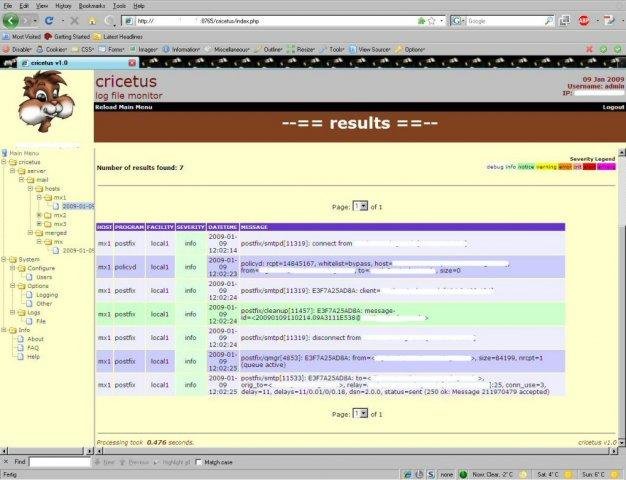Open the About page in Info
Viewport: 626px width, 480px height.
coord(35,339)
